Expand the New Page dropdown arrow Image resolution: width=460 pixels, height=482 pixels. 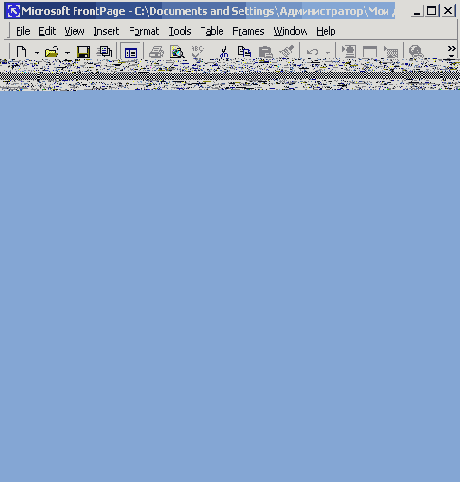[37, 53]
